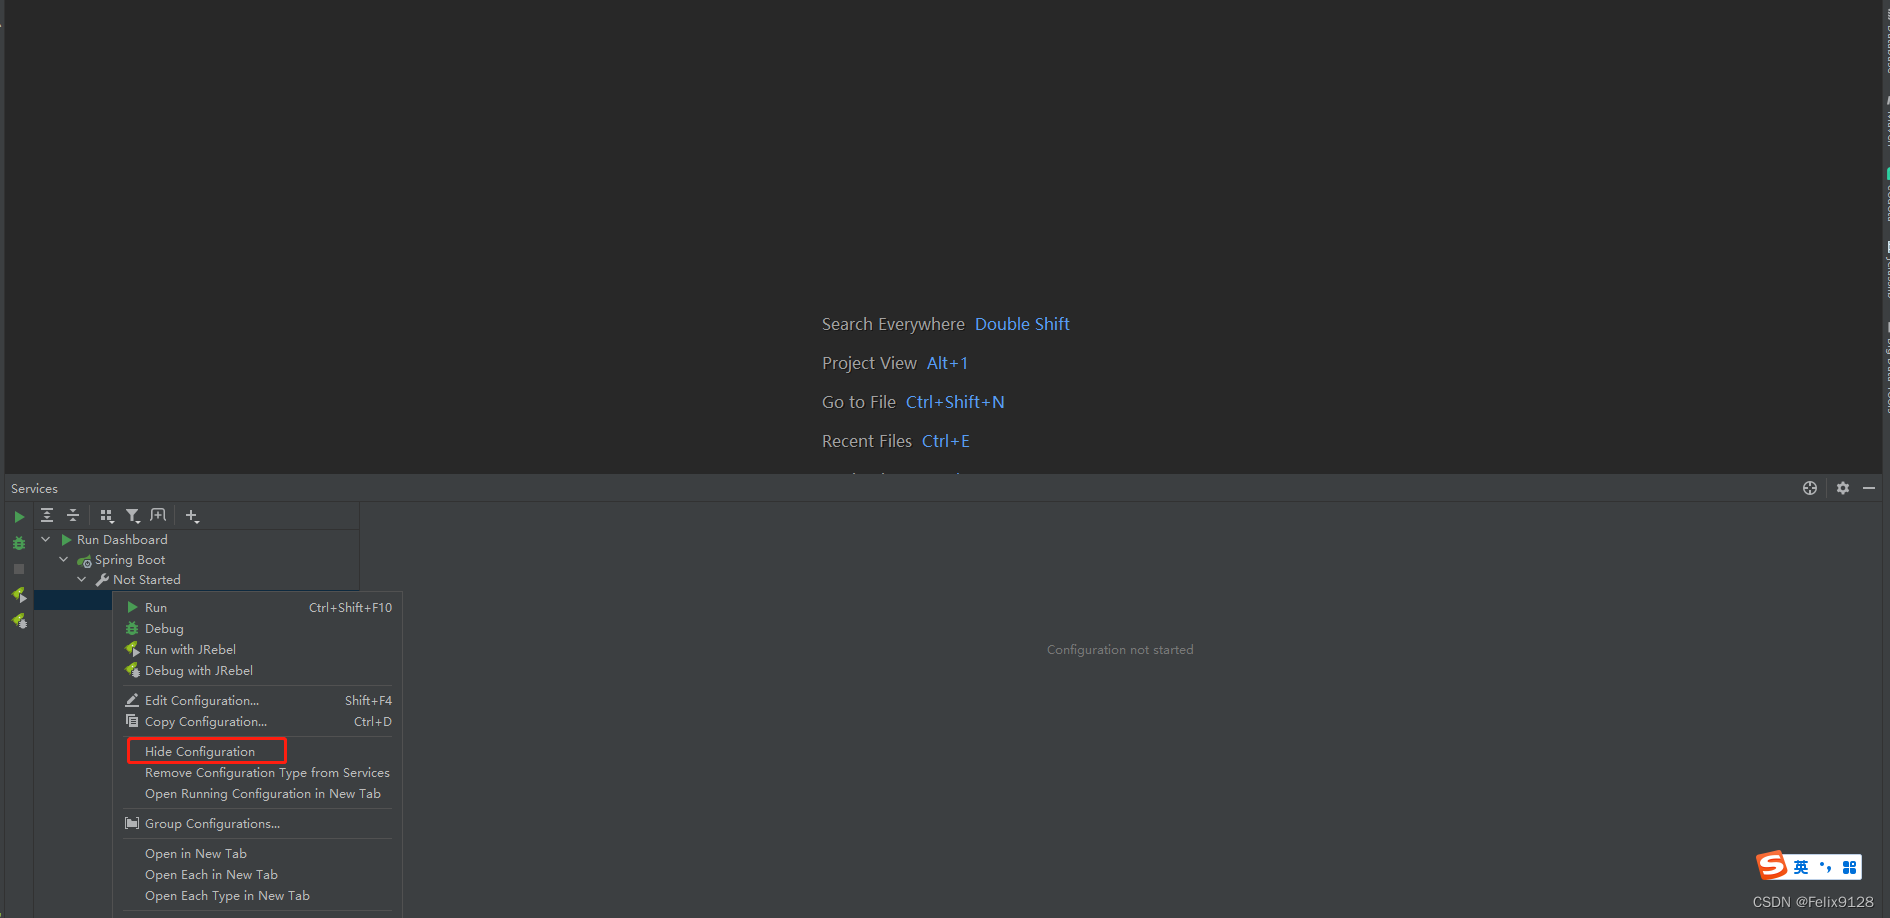Click the 'Configuration not started' message
Viewport: 1890px width, 918px height.
[1120, 649]
